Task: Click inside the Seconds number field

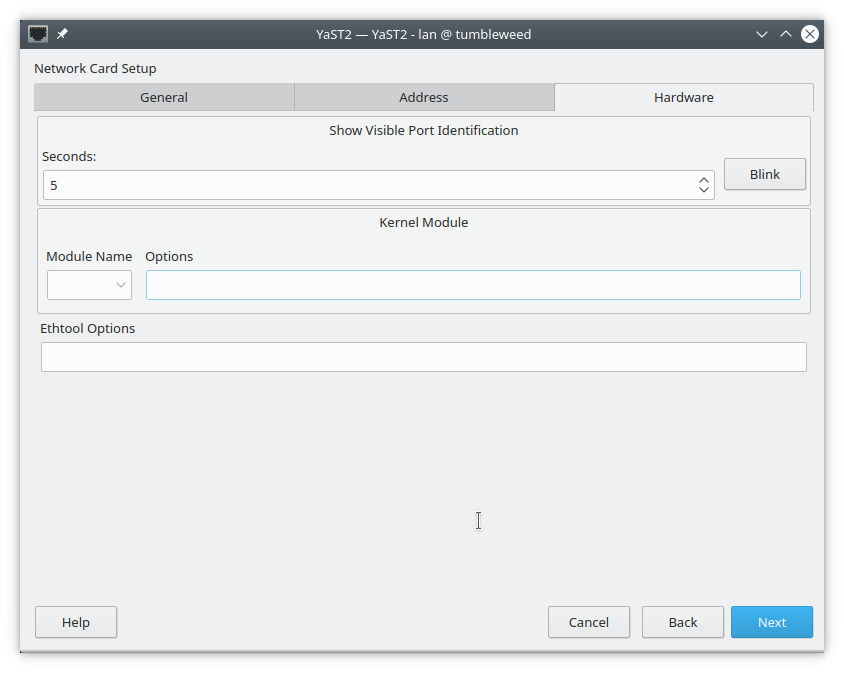Action: click(x=370, y=185)
